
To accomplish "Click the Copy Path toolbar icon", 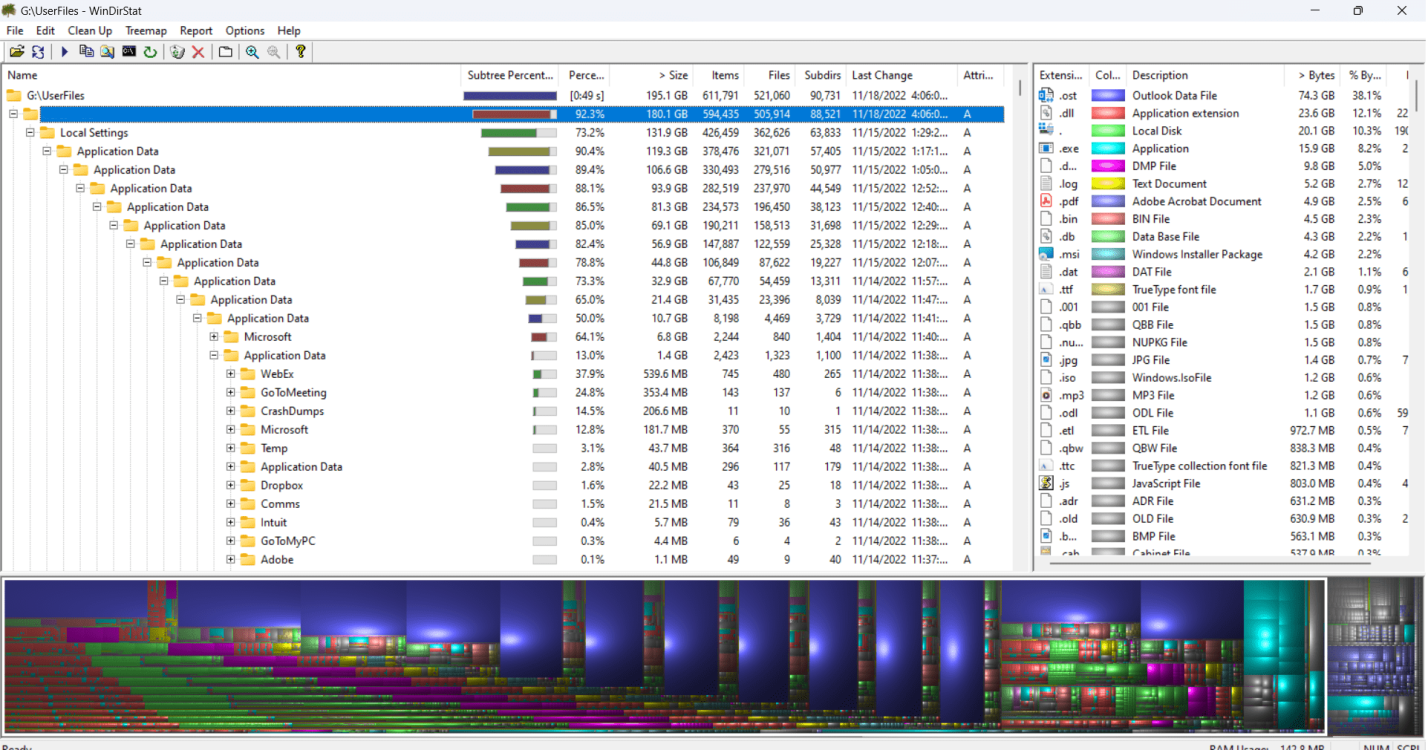I will coord(86,51).
